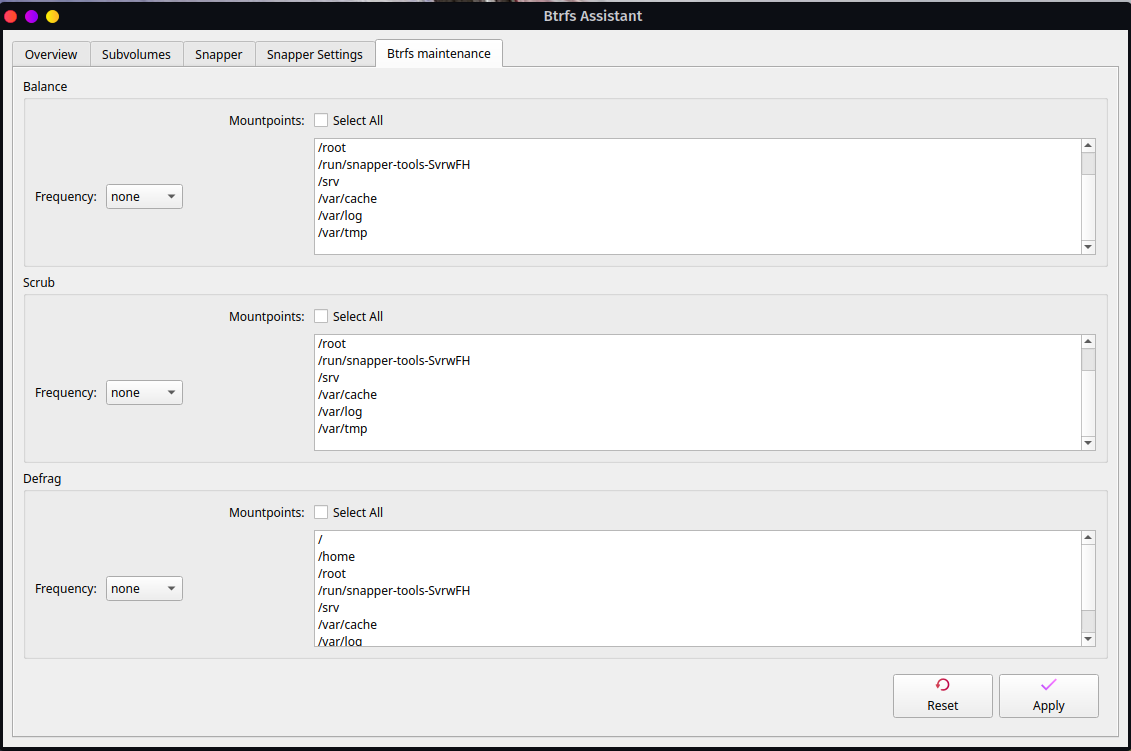Expand the Scrub frequency dropdown
Image resolution: width=1131 pixels, height=751 pixels.
[x=144, y=392]
